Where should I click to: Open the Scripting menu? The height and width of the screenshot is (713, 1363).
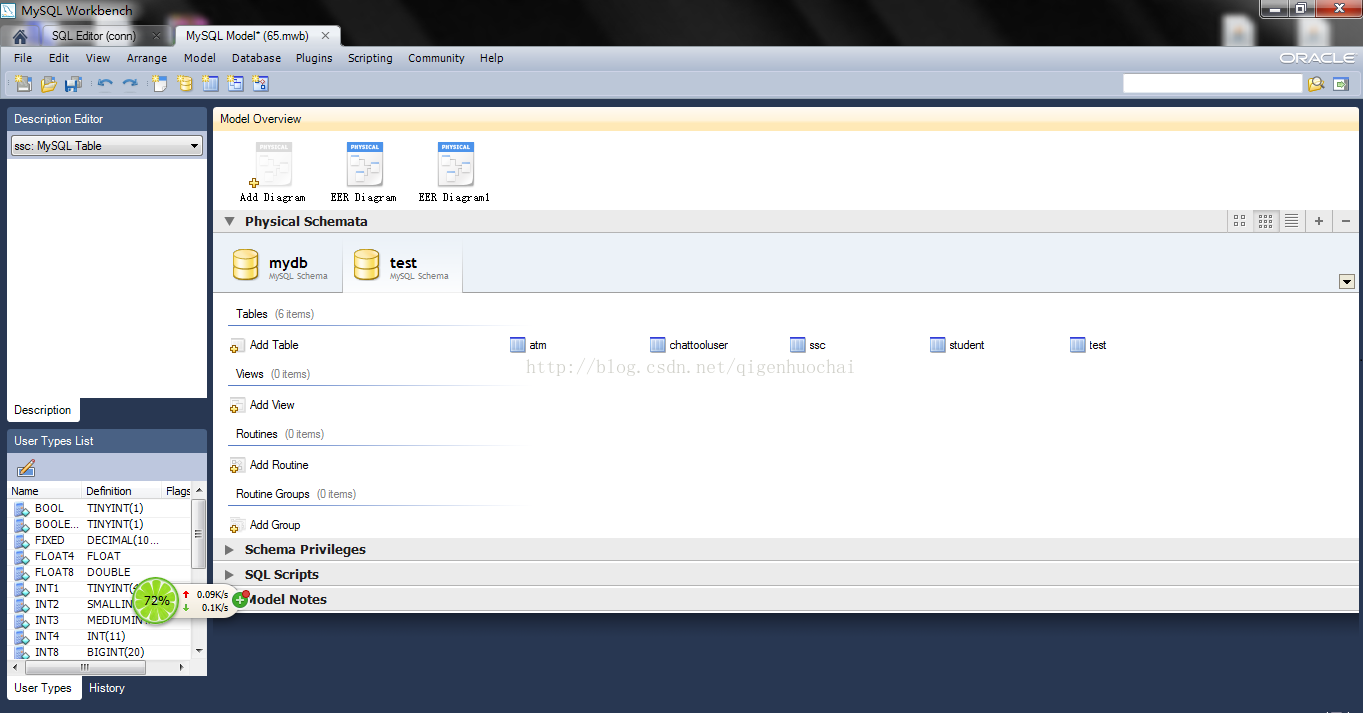click(x=370, y=58)
